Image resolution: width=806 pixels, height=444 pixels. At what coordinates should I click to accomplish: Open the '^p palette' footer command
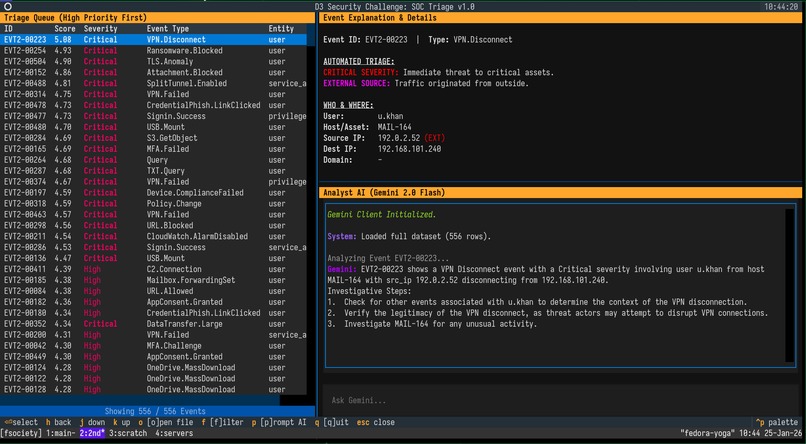(x=778, y=422)
